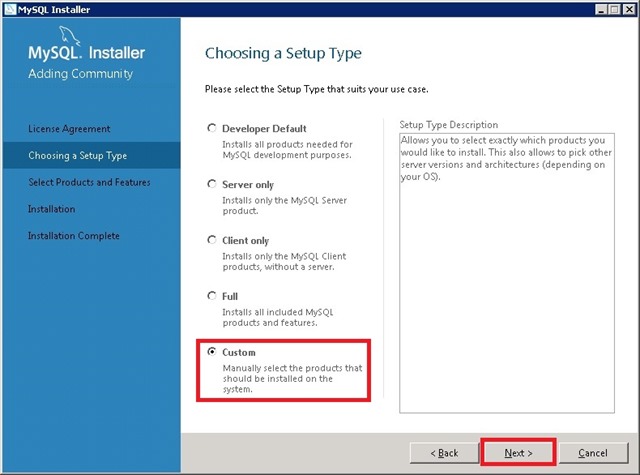Click the Next button
640x475 pixels.
pos(518,453)
